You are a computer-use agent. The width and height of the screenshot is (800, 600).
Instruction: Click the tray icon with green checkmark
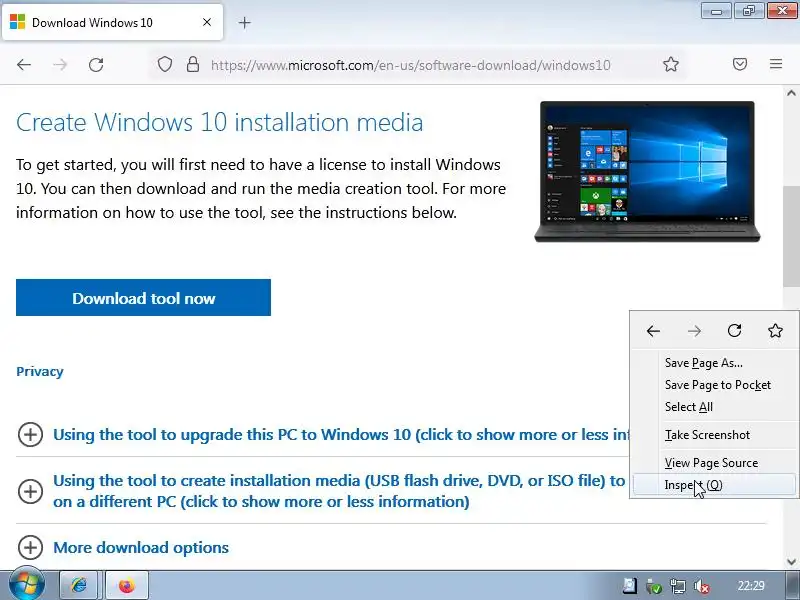[x=654, y=586]
